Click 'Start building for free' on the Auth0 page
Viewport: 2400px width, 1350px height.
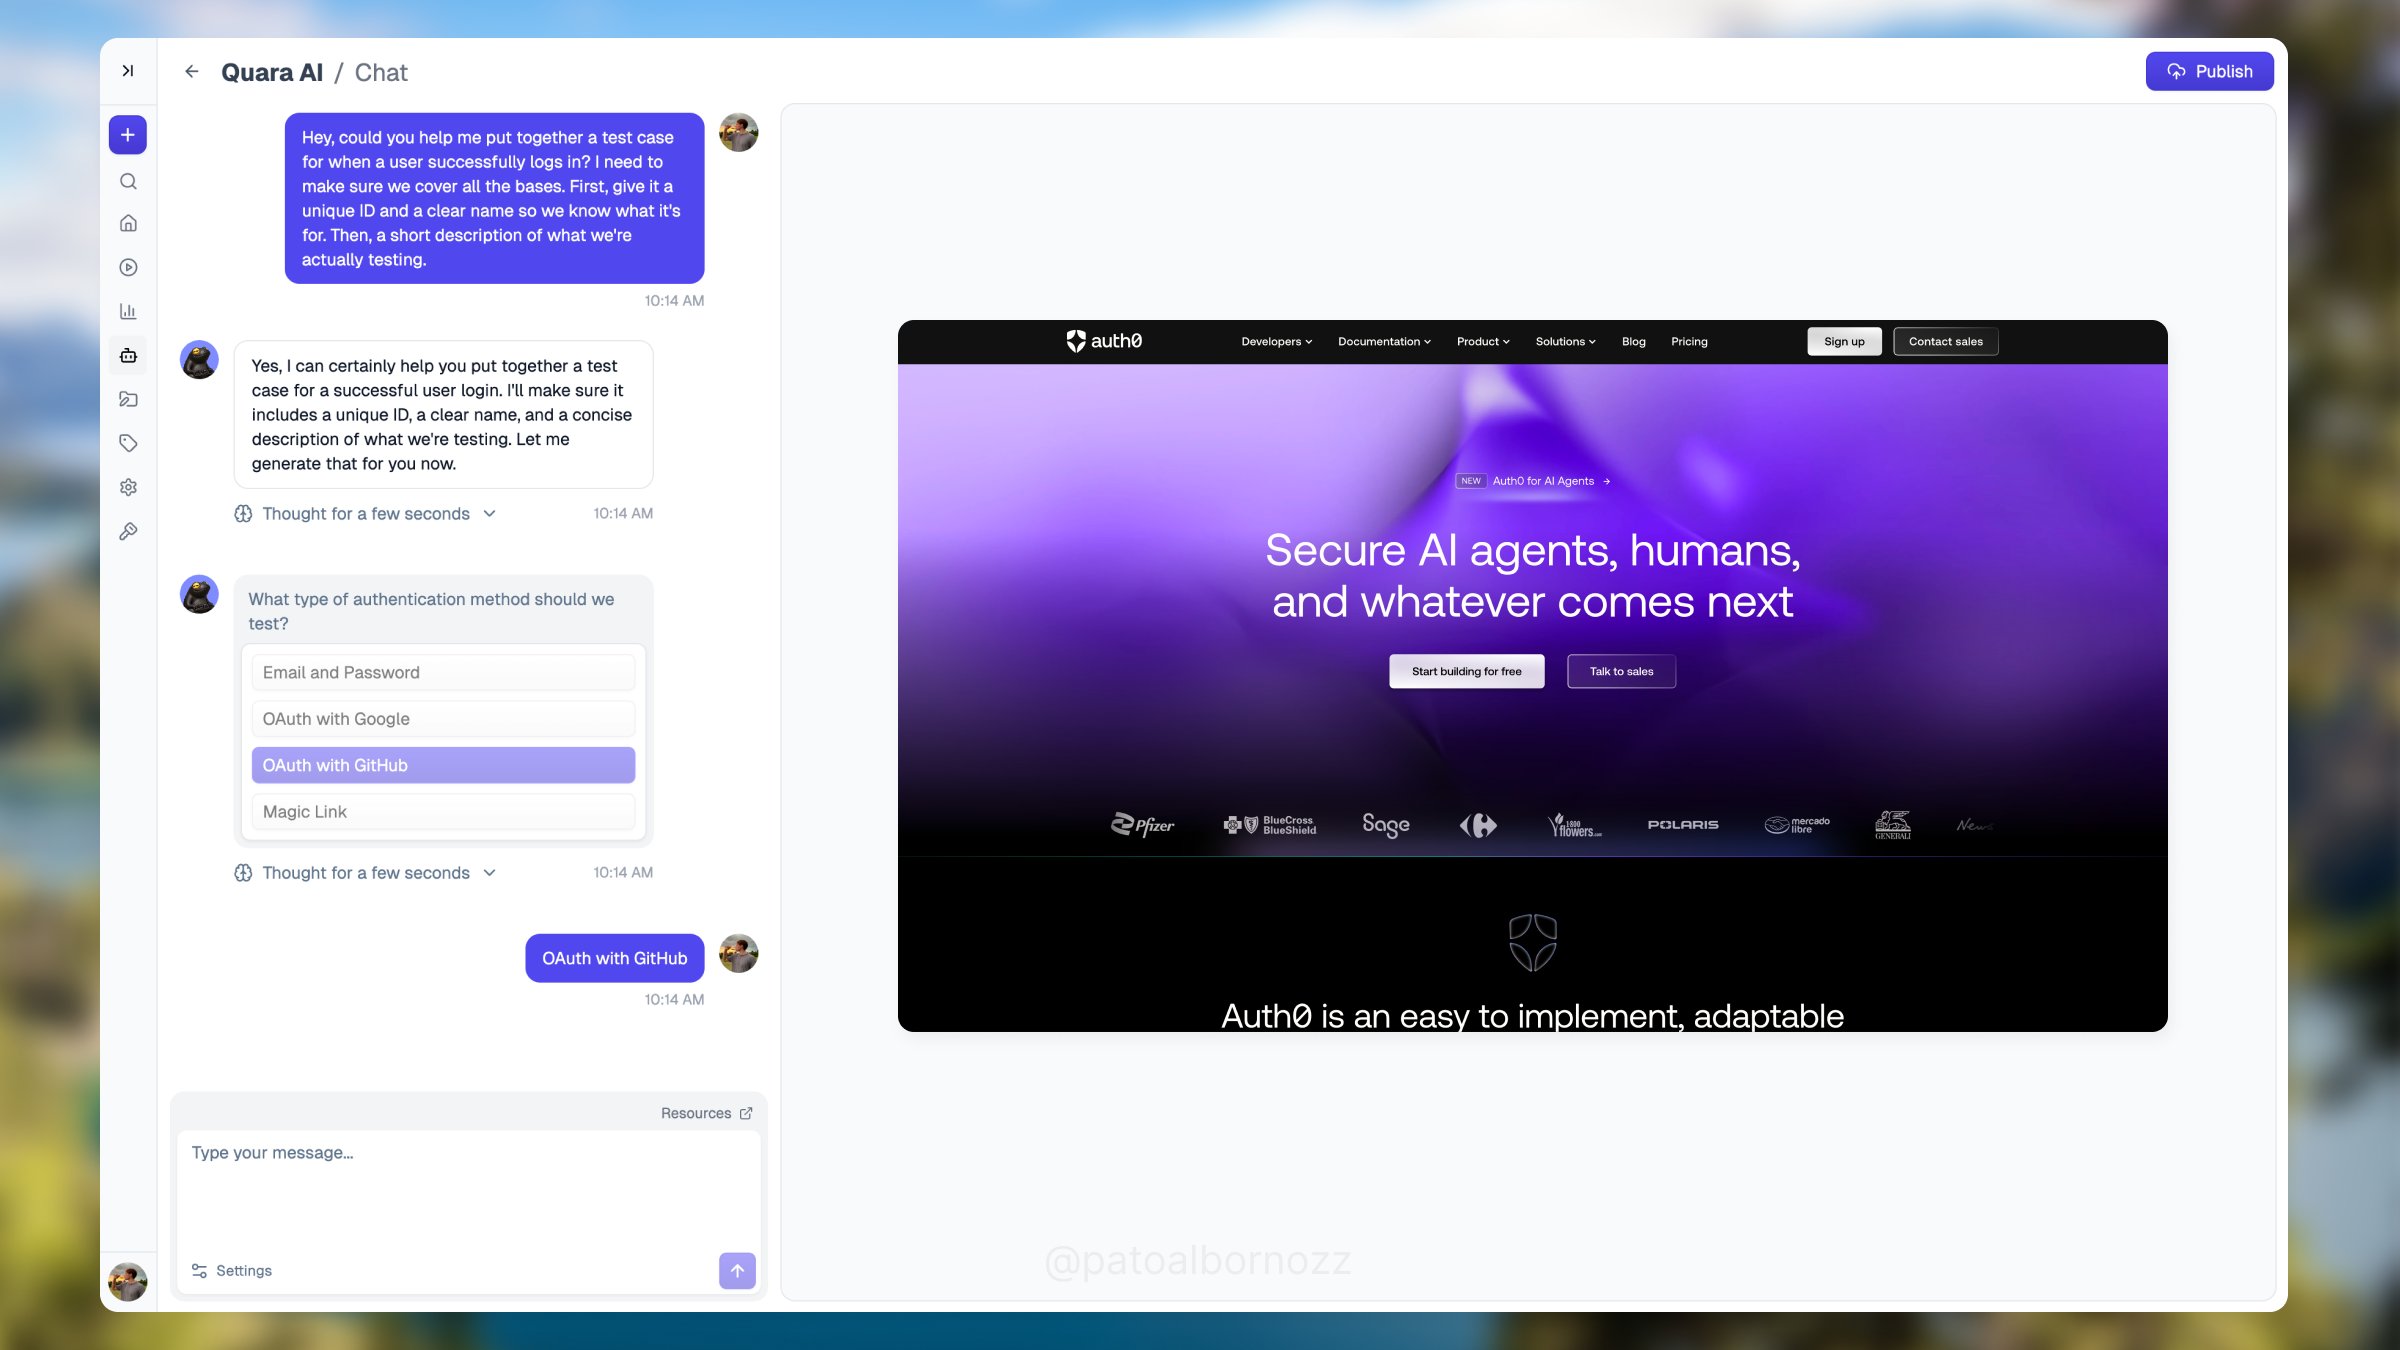click(1466, 671)
